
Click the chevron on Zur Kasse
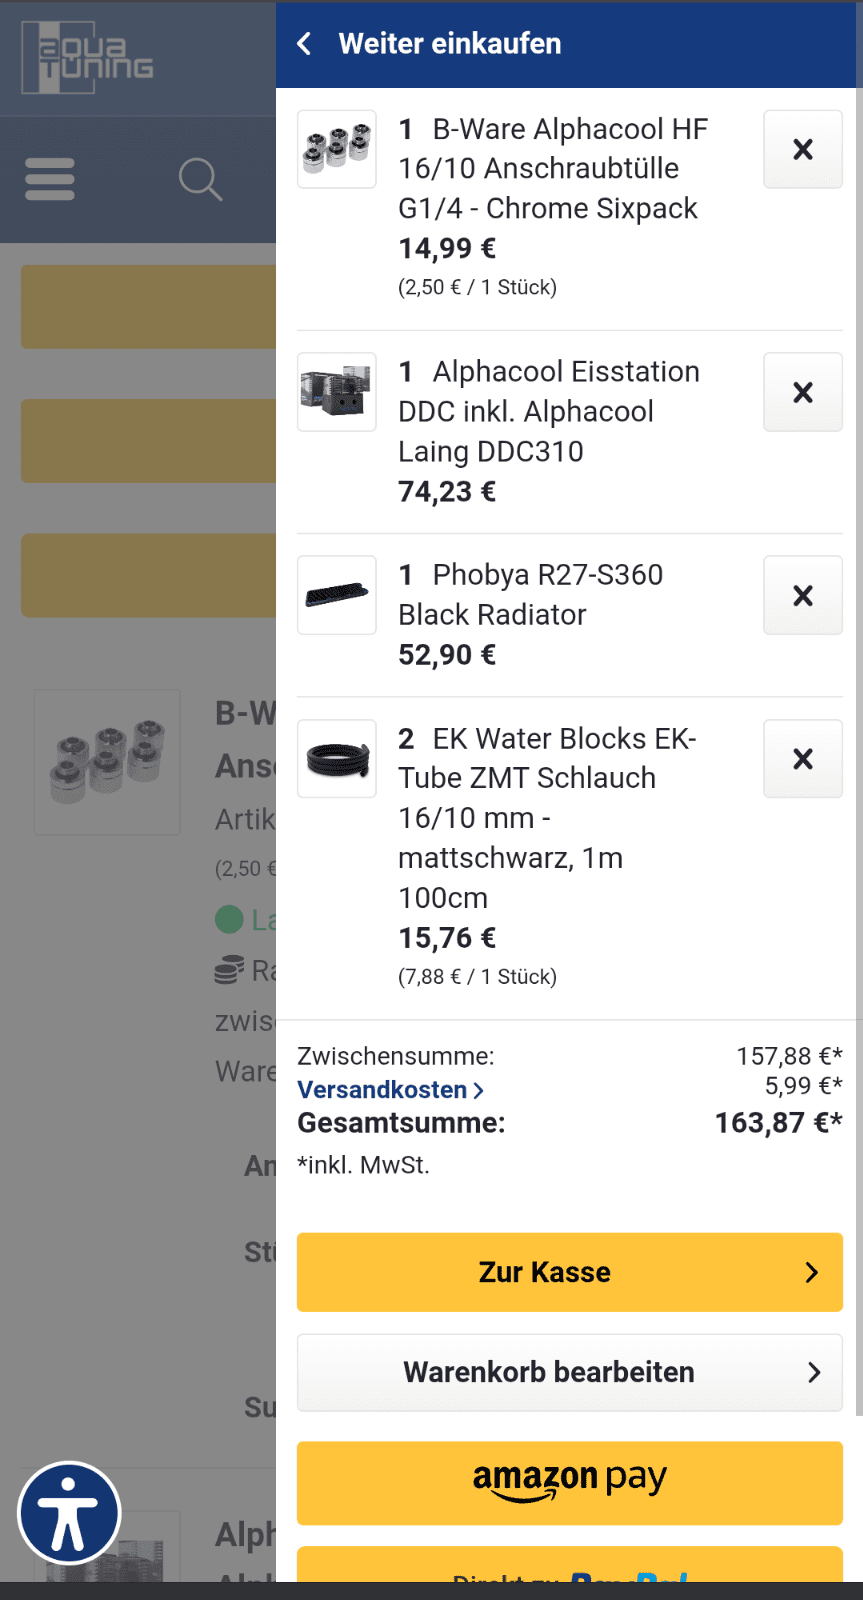[x=811, y=1272]
